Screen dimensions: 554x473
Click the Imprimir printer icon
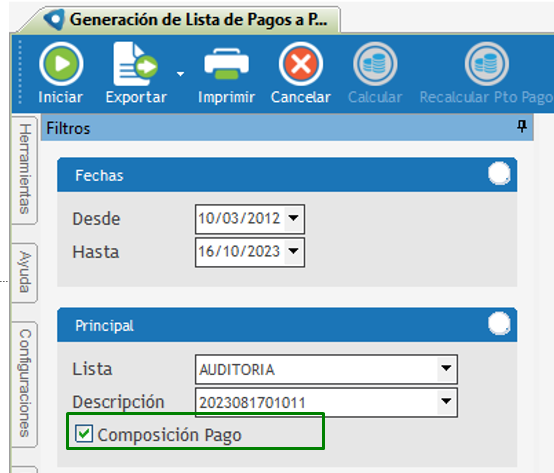click(x=226, y=64)
